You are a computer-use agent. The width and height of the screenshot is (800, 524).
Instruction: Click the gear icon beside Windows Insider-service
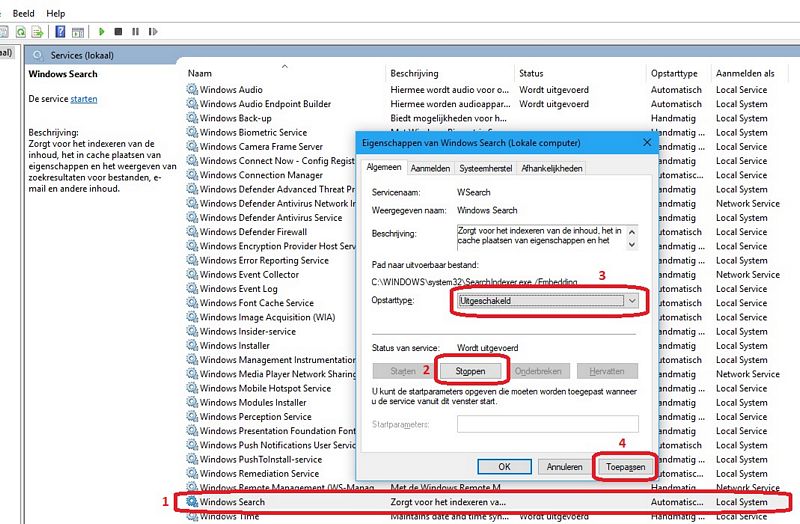[x=192, y=331]
